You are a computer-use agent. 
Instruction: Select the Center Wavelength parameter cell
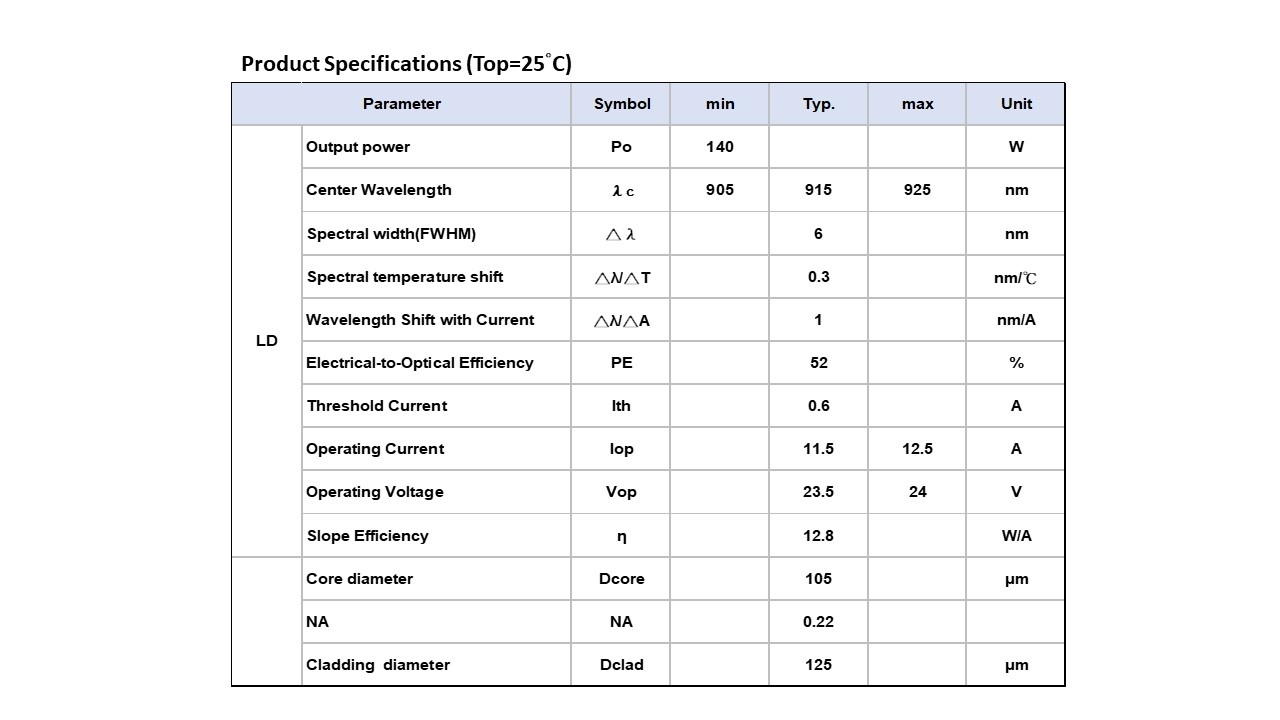coord(379,190)
